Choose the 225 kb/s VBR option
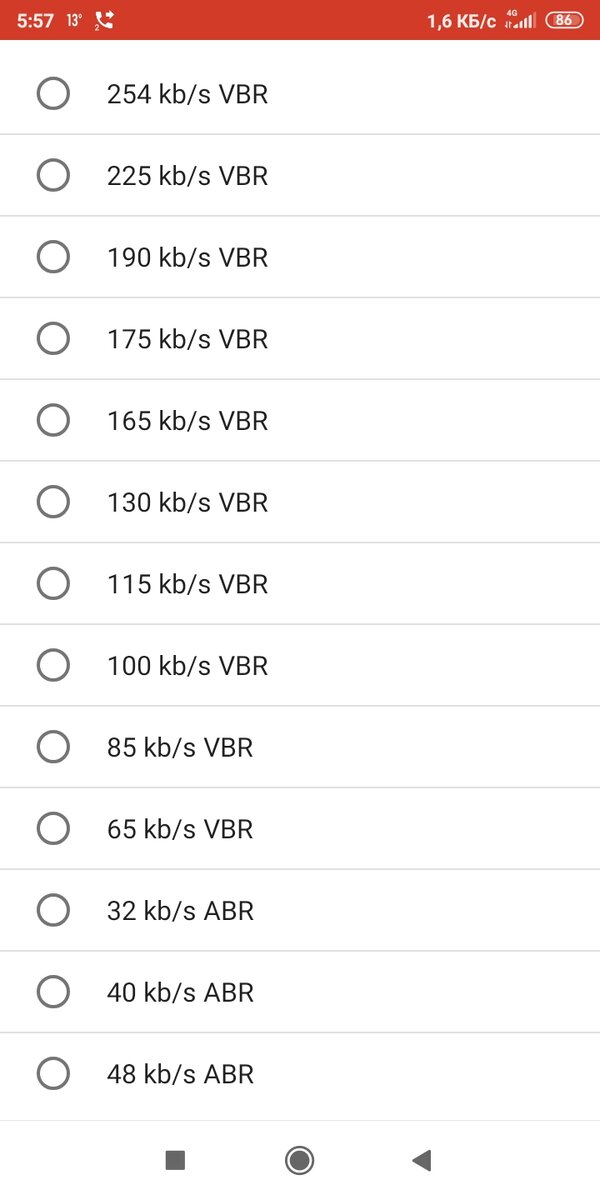 [53, 176]
